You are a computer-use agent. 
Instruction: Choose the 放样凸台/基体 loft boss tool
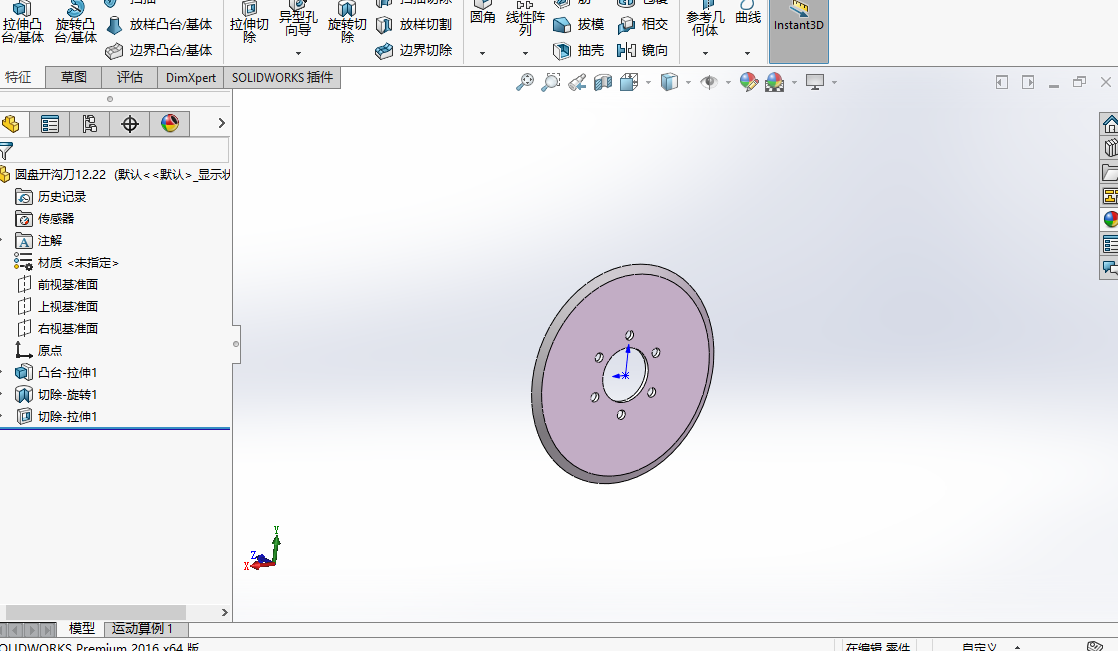point(159,25)
